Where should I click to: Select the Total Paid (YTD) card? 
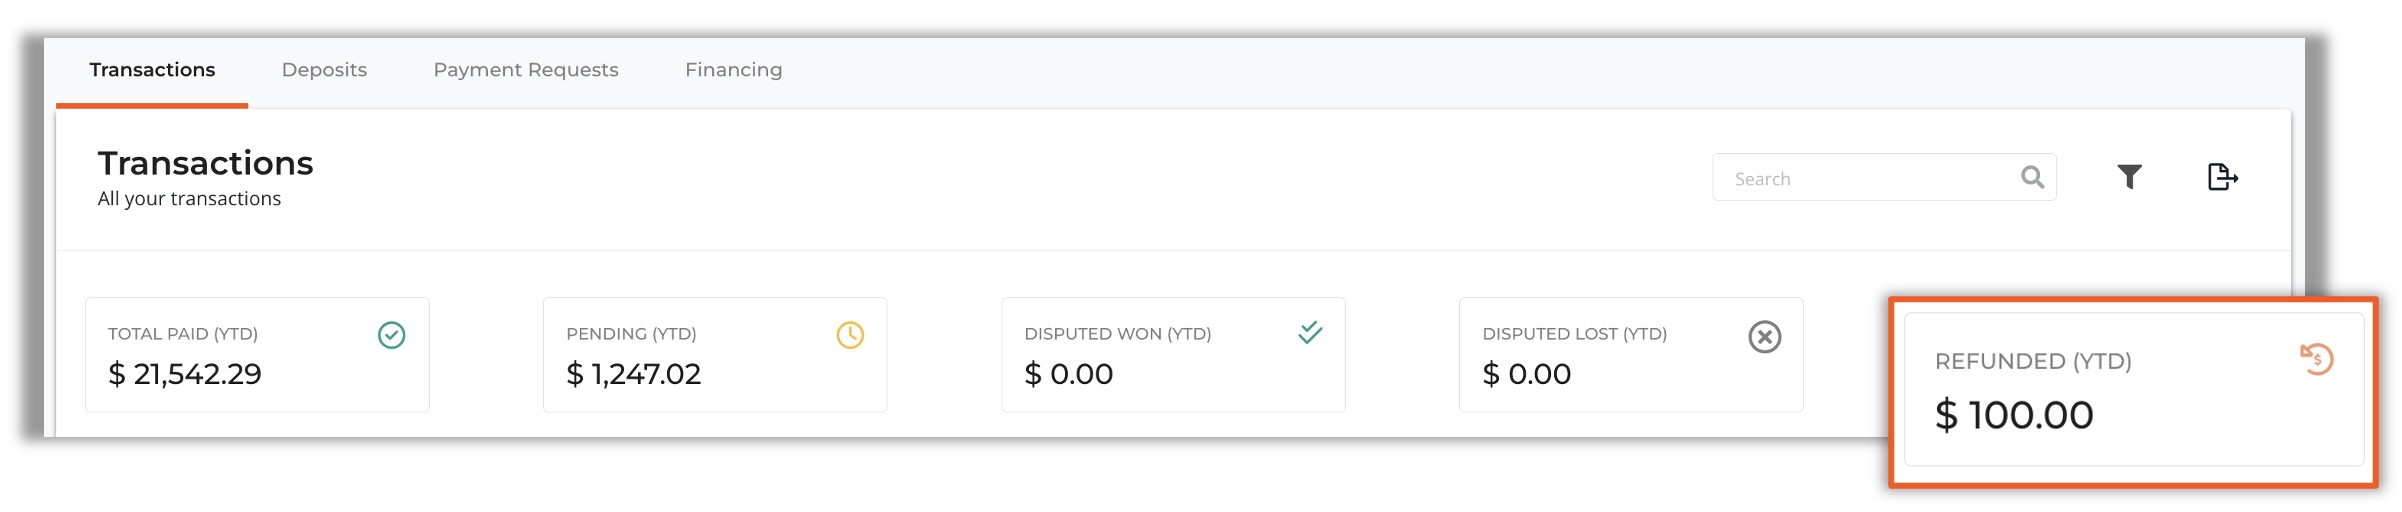coord(257,355)
